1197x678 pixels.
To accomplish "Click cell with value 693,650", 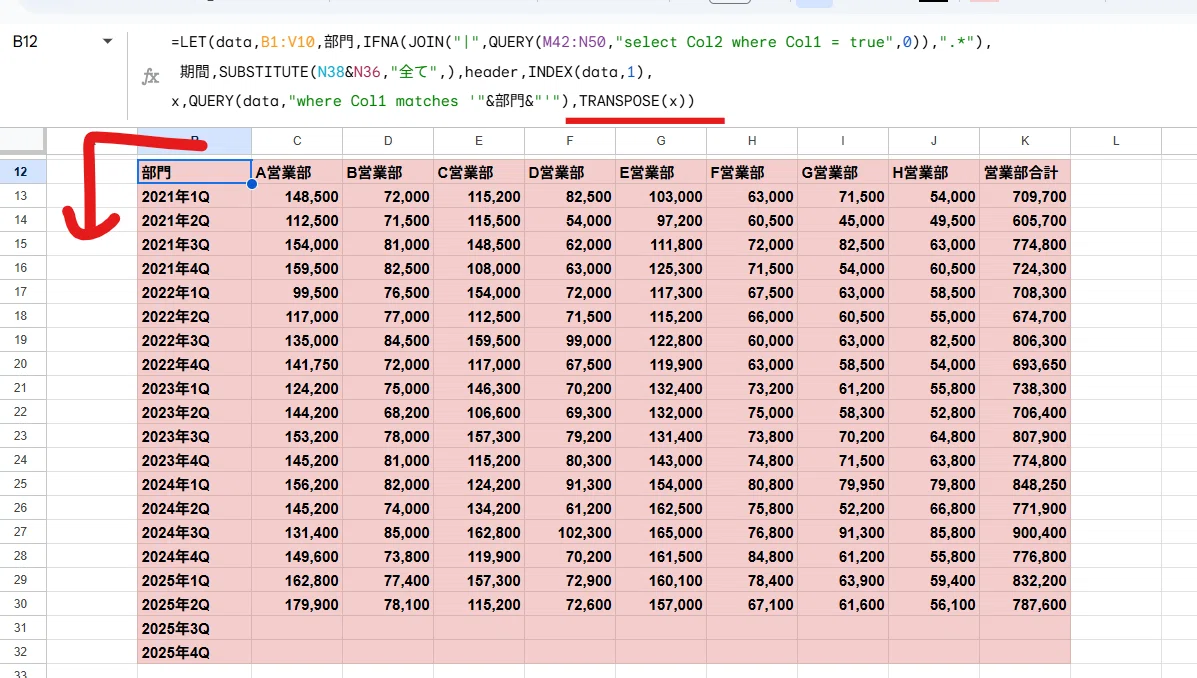I will click(x=1025, y=364).
